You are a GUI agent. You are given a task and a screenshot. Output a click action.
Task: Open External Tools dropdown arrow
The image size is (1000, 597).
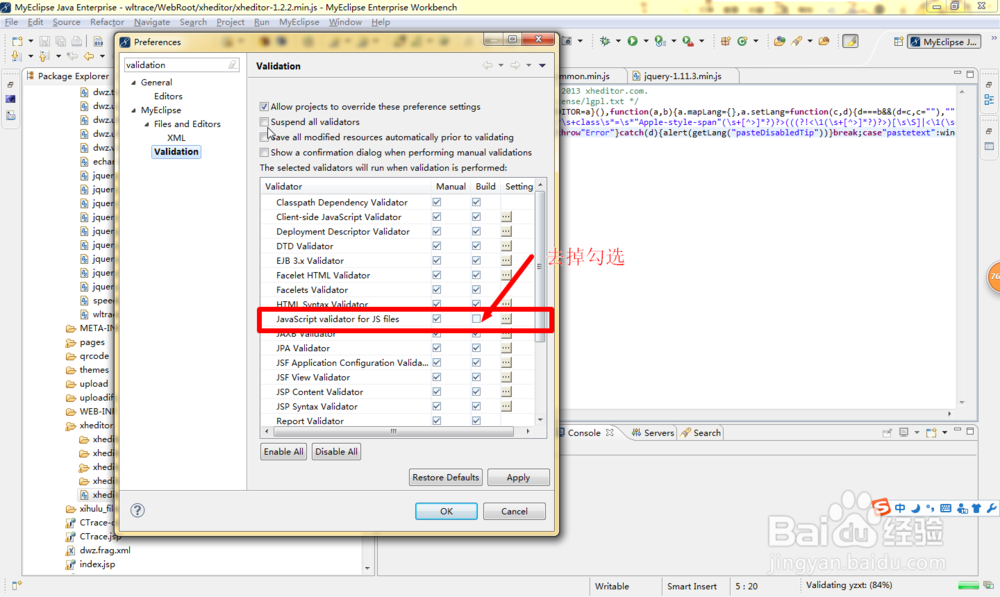[701, 41]
